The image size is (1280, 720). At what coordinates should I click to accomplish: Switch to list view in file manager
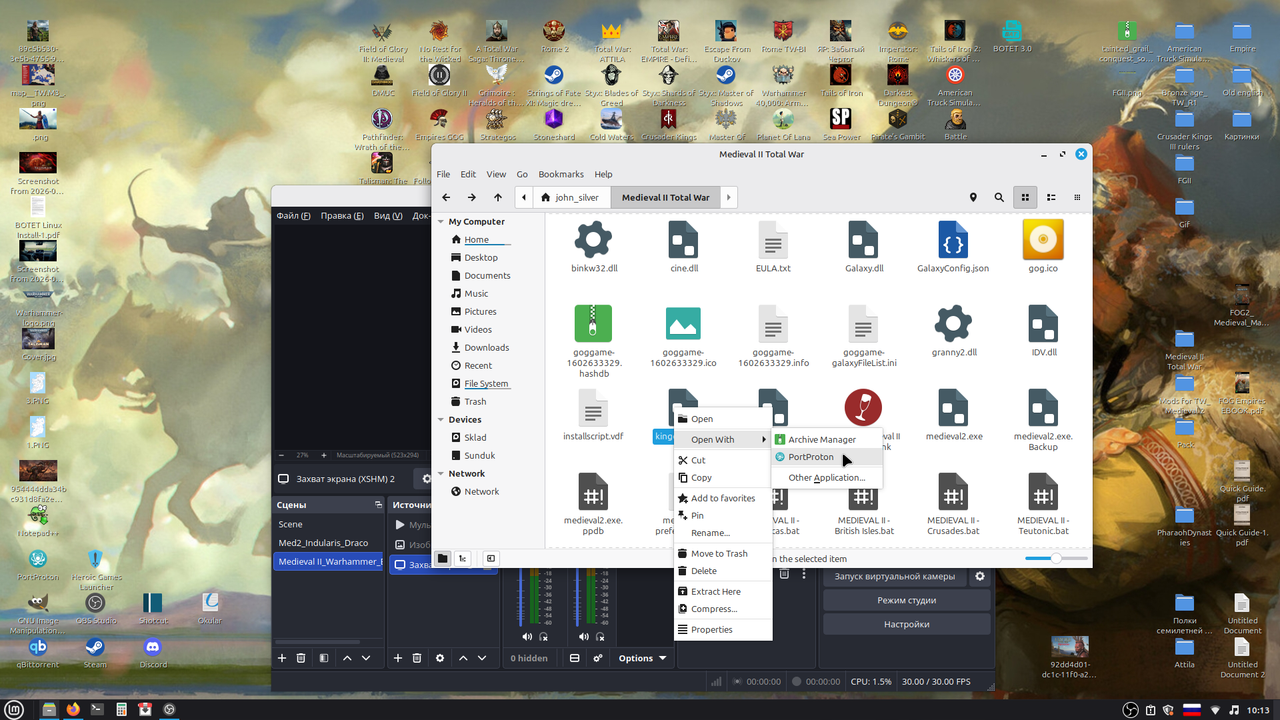(1051, 197)
